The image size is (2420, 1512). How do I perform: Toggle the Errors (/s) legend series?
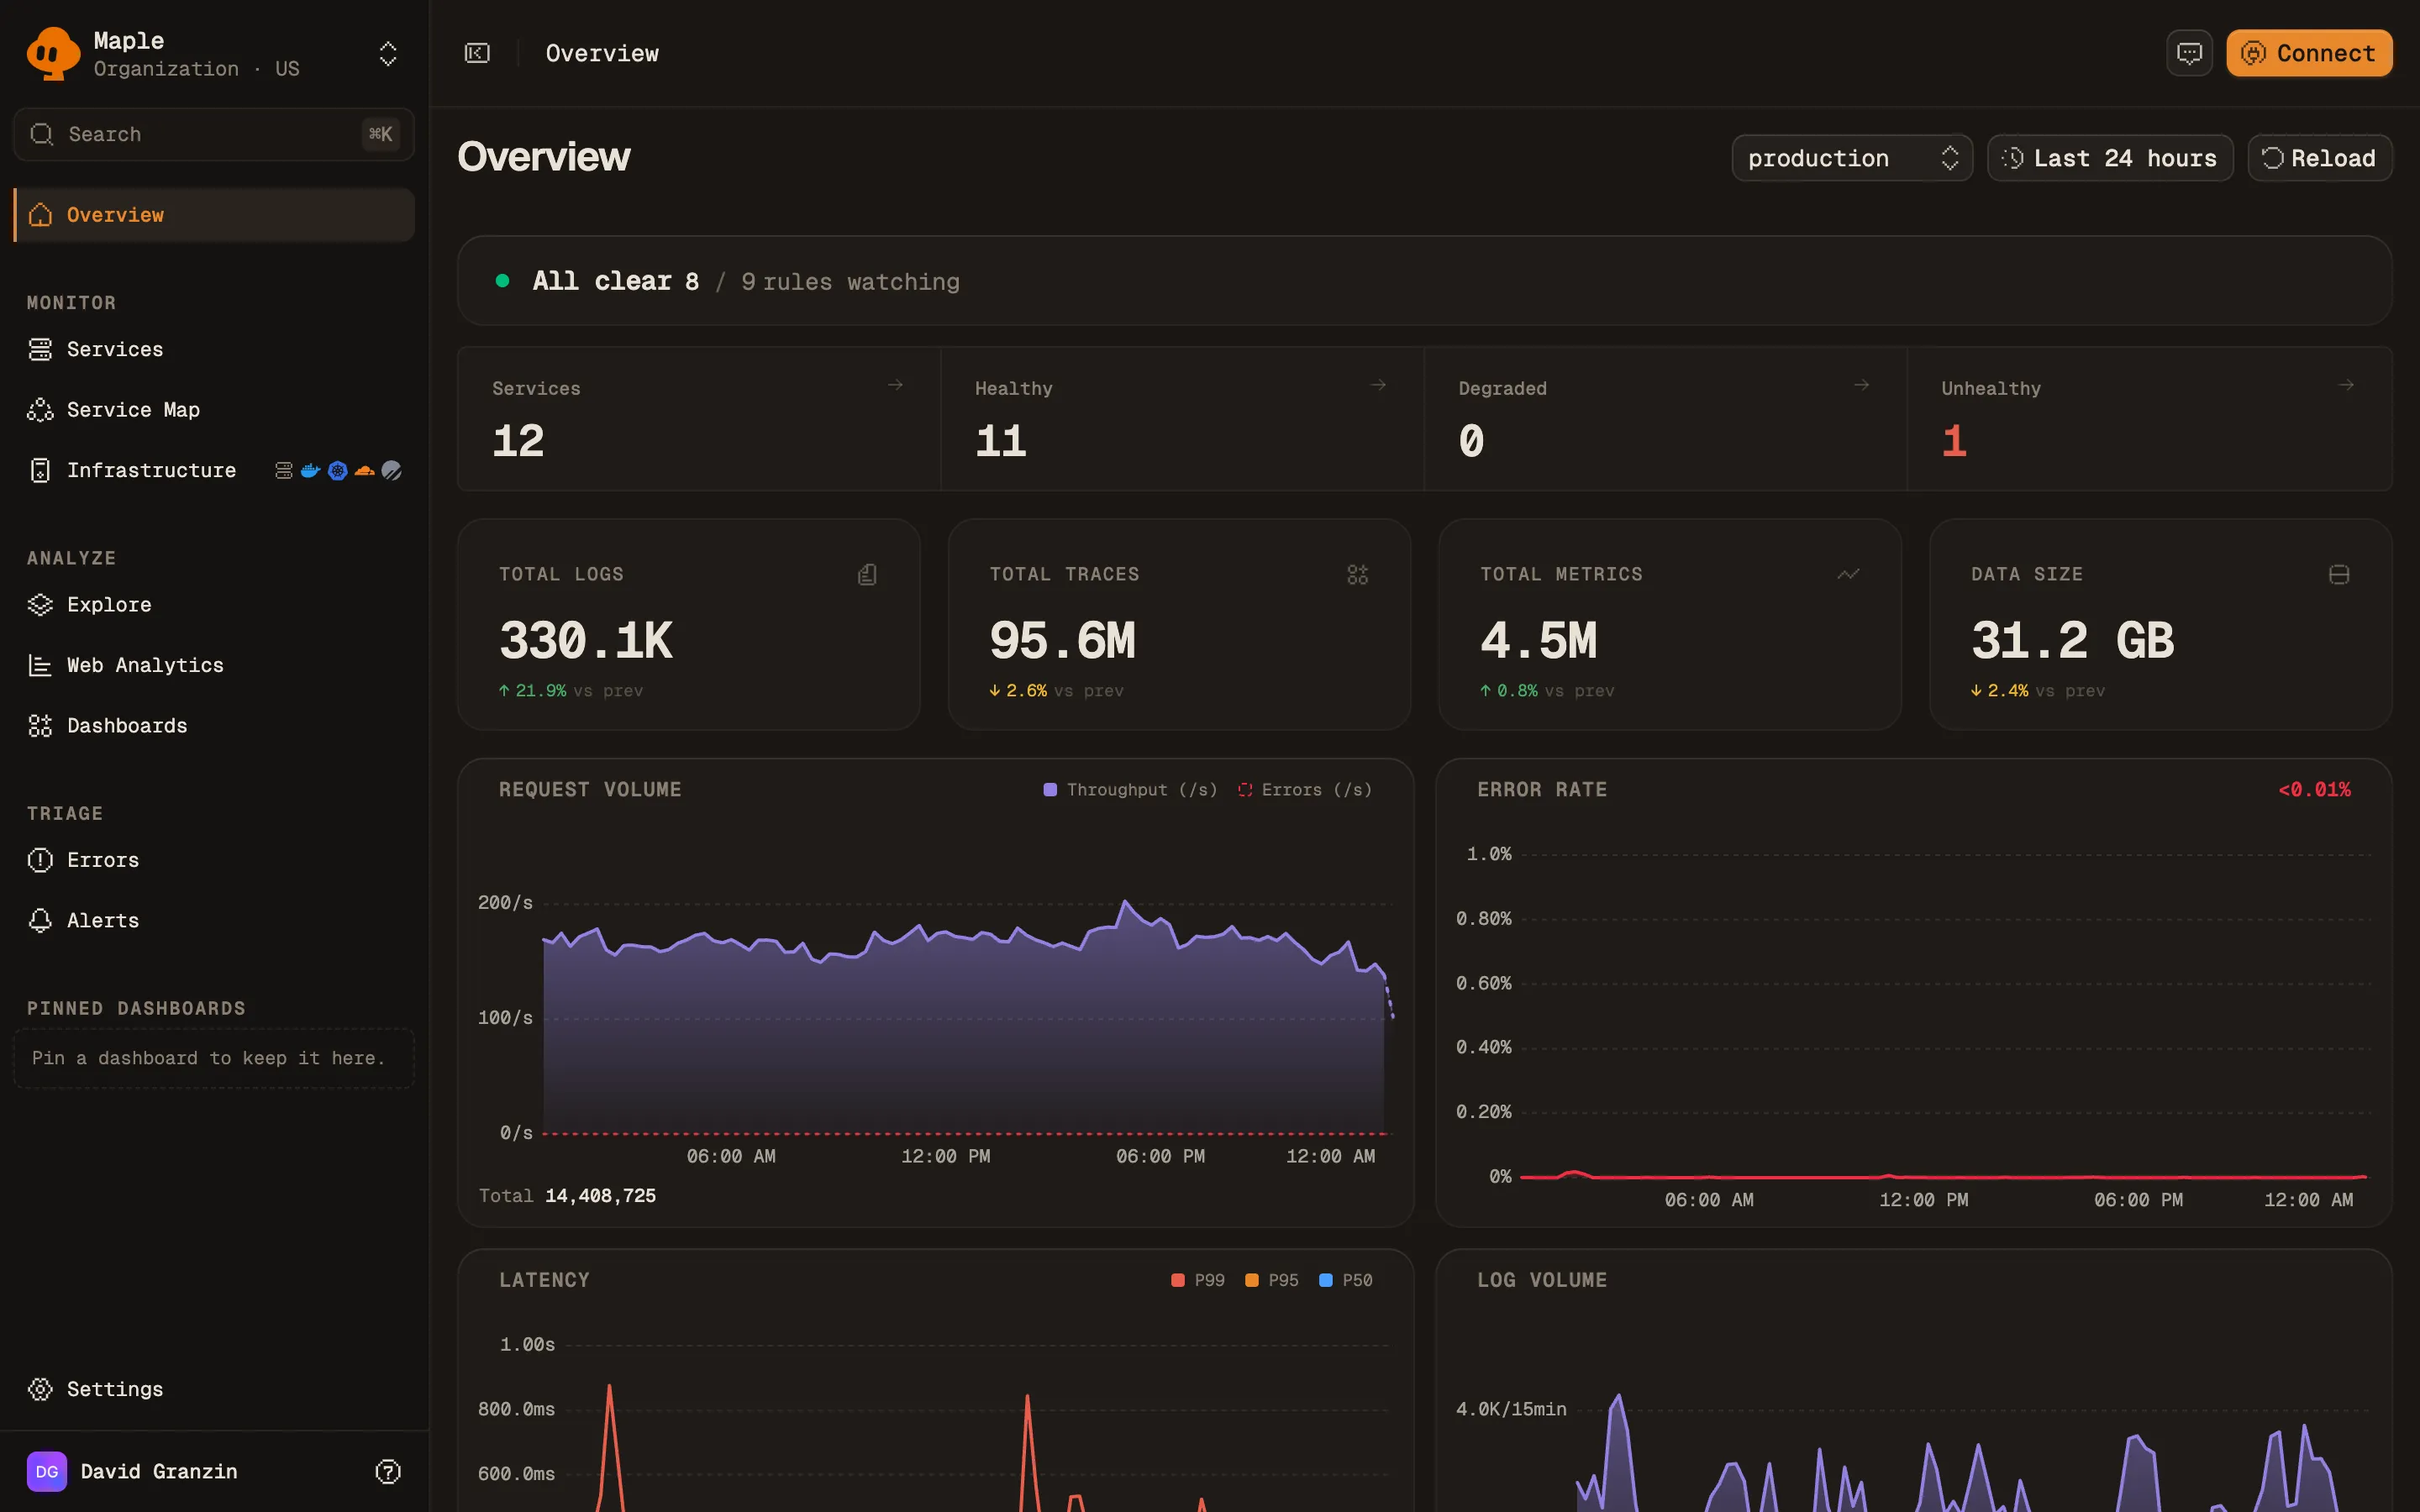pos(1305,790)
